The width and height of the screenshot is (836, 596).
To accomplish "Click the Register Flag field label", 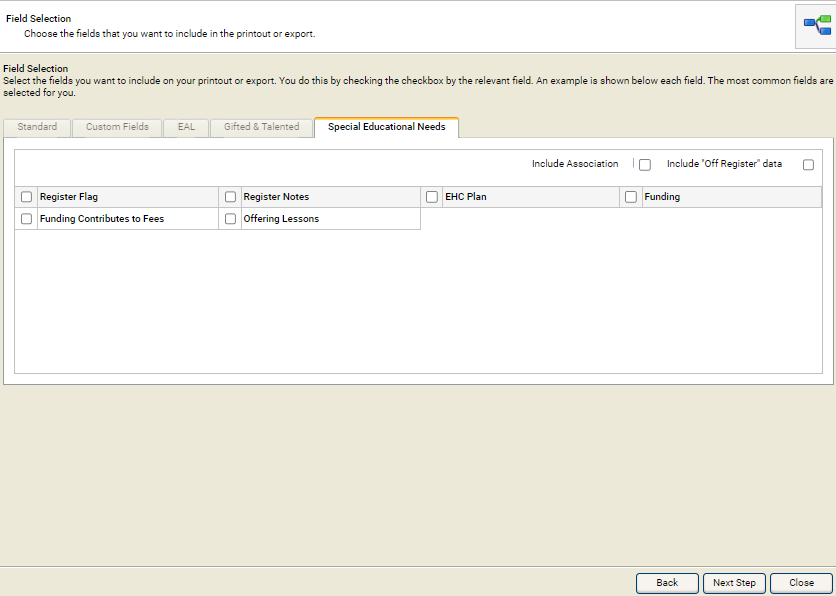I will [x=69, y=197].
